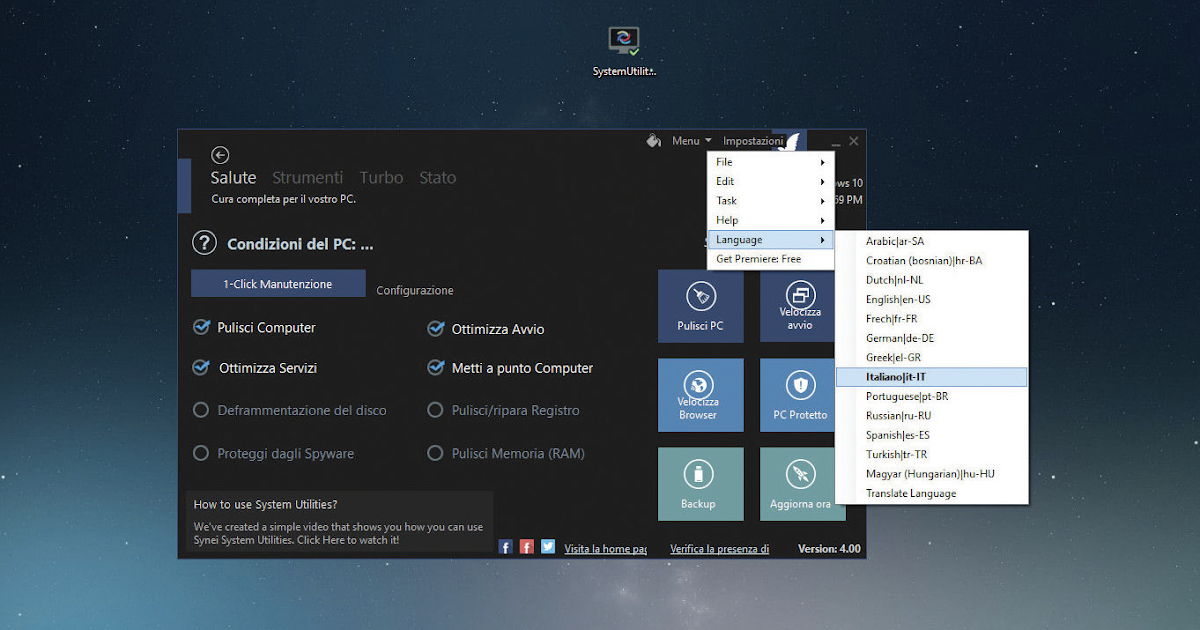Select Croatian (bosnian)|hr-BA language
Viewport: 1200px width, 630px height.
coord(932,261)
